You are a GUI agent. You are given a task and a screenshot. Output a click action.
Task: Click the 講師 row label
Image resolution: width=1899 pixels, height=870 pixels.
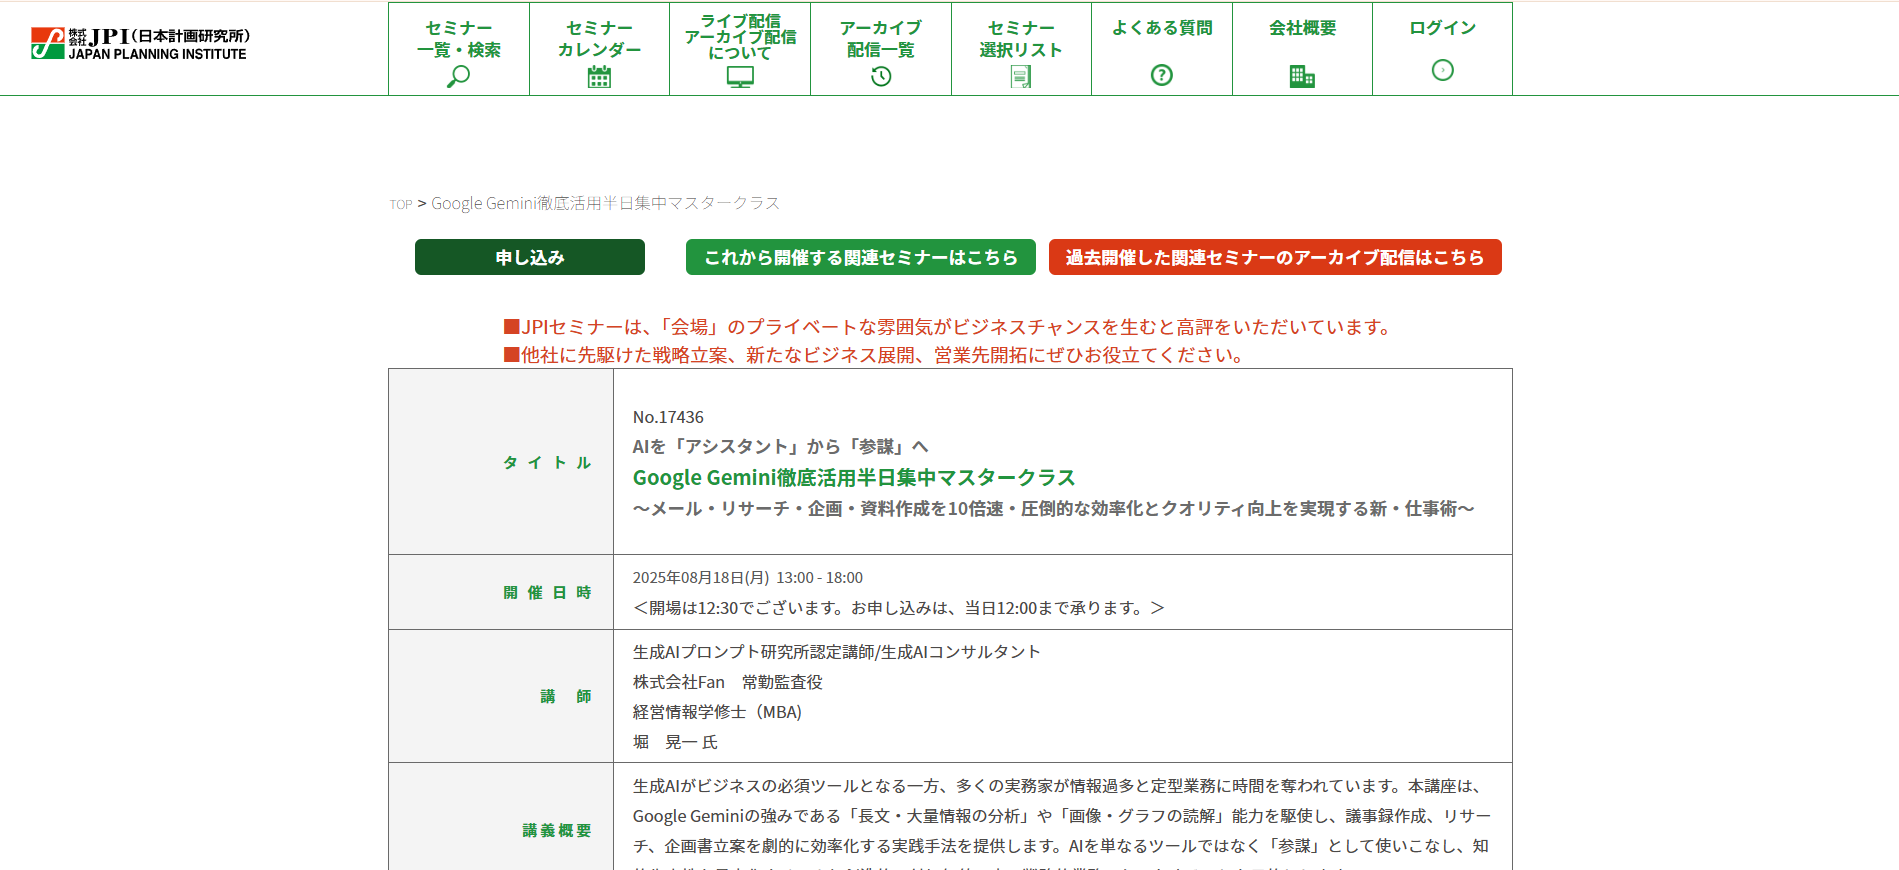[x=566, y=696]
